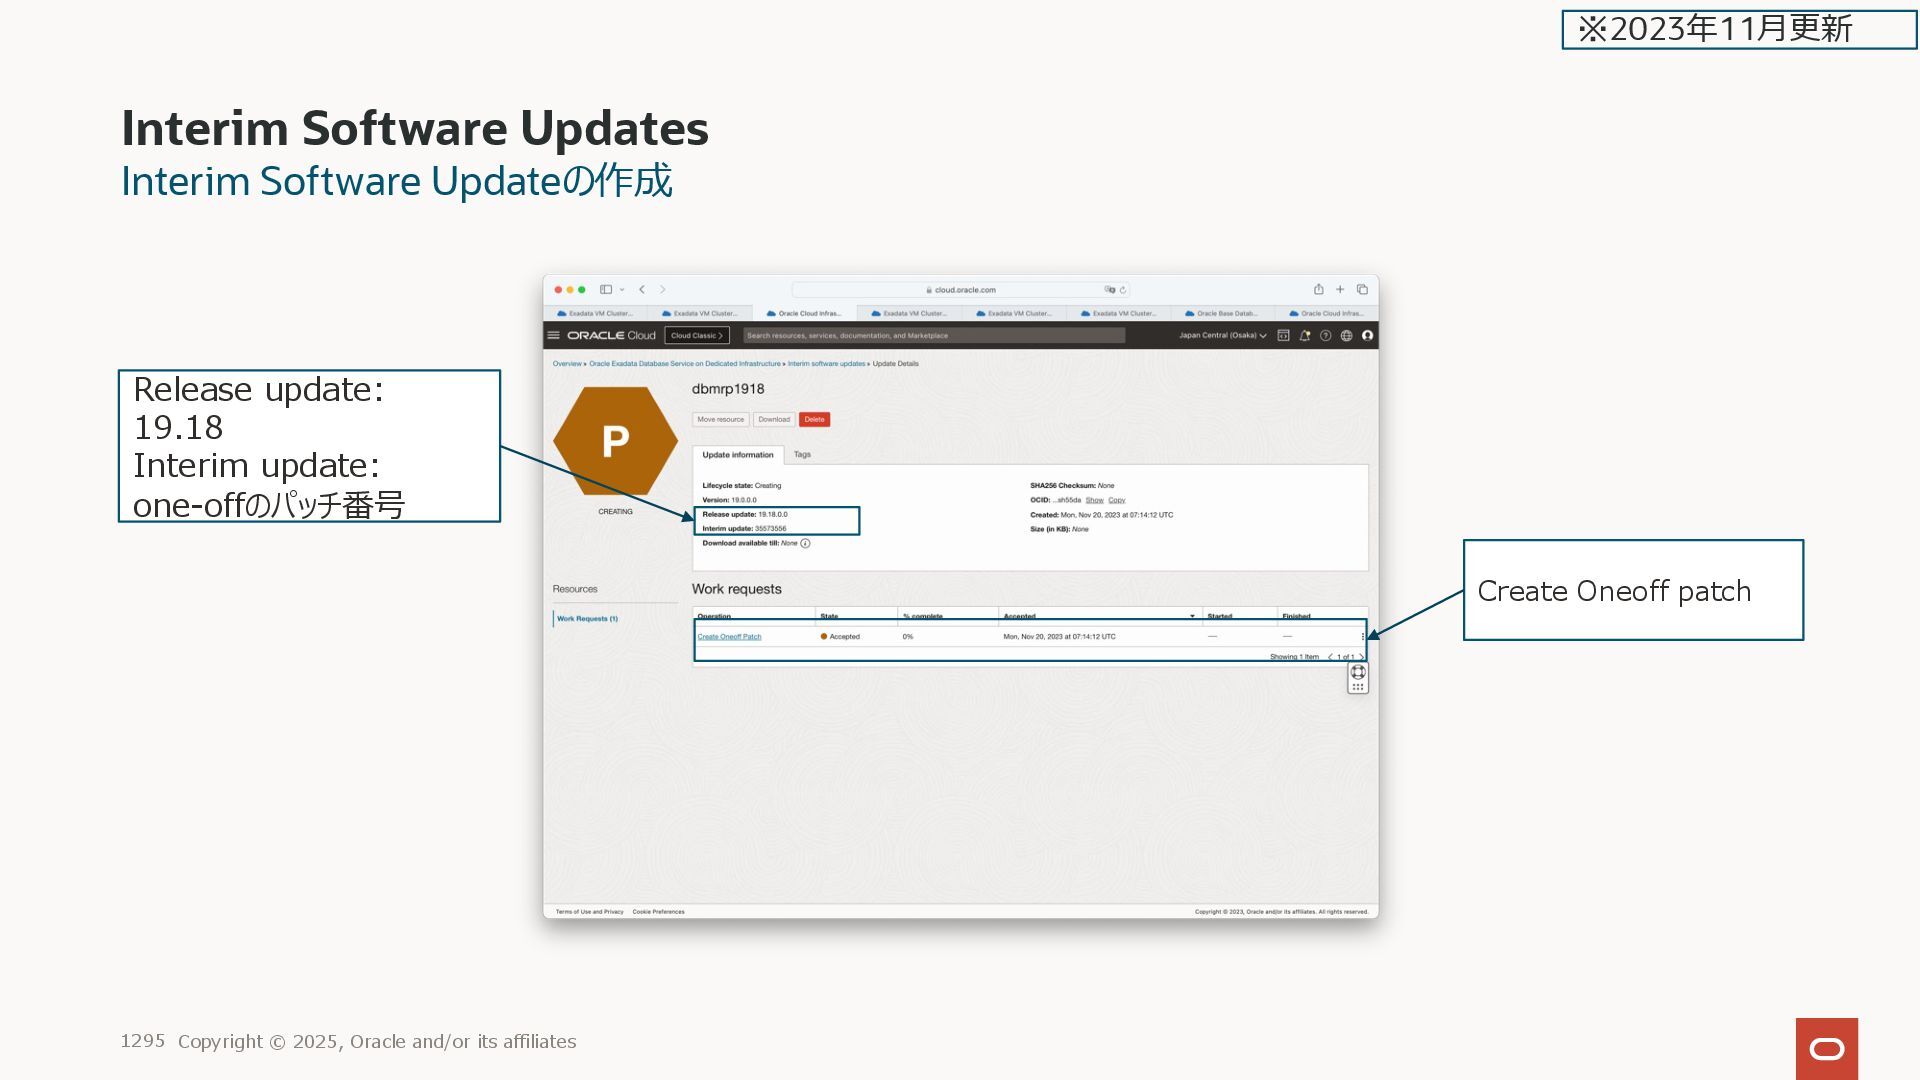Click the Copy link next to OCID
Screen dimensions: 1920x1080
click(1116, 500)
